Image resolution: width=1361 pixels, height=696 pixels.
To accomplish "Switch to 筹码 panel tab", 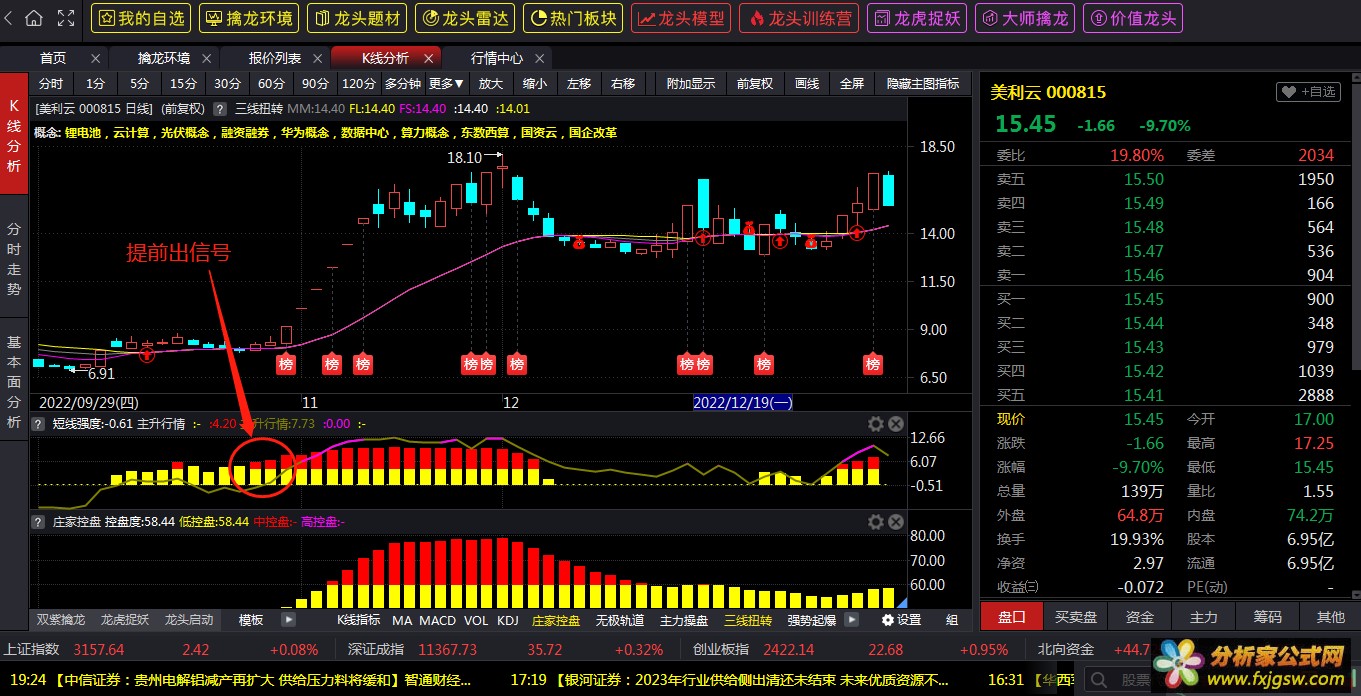I will pos(1267,617).
